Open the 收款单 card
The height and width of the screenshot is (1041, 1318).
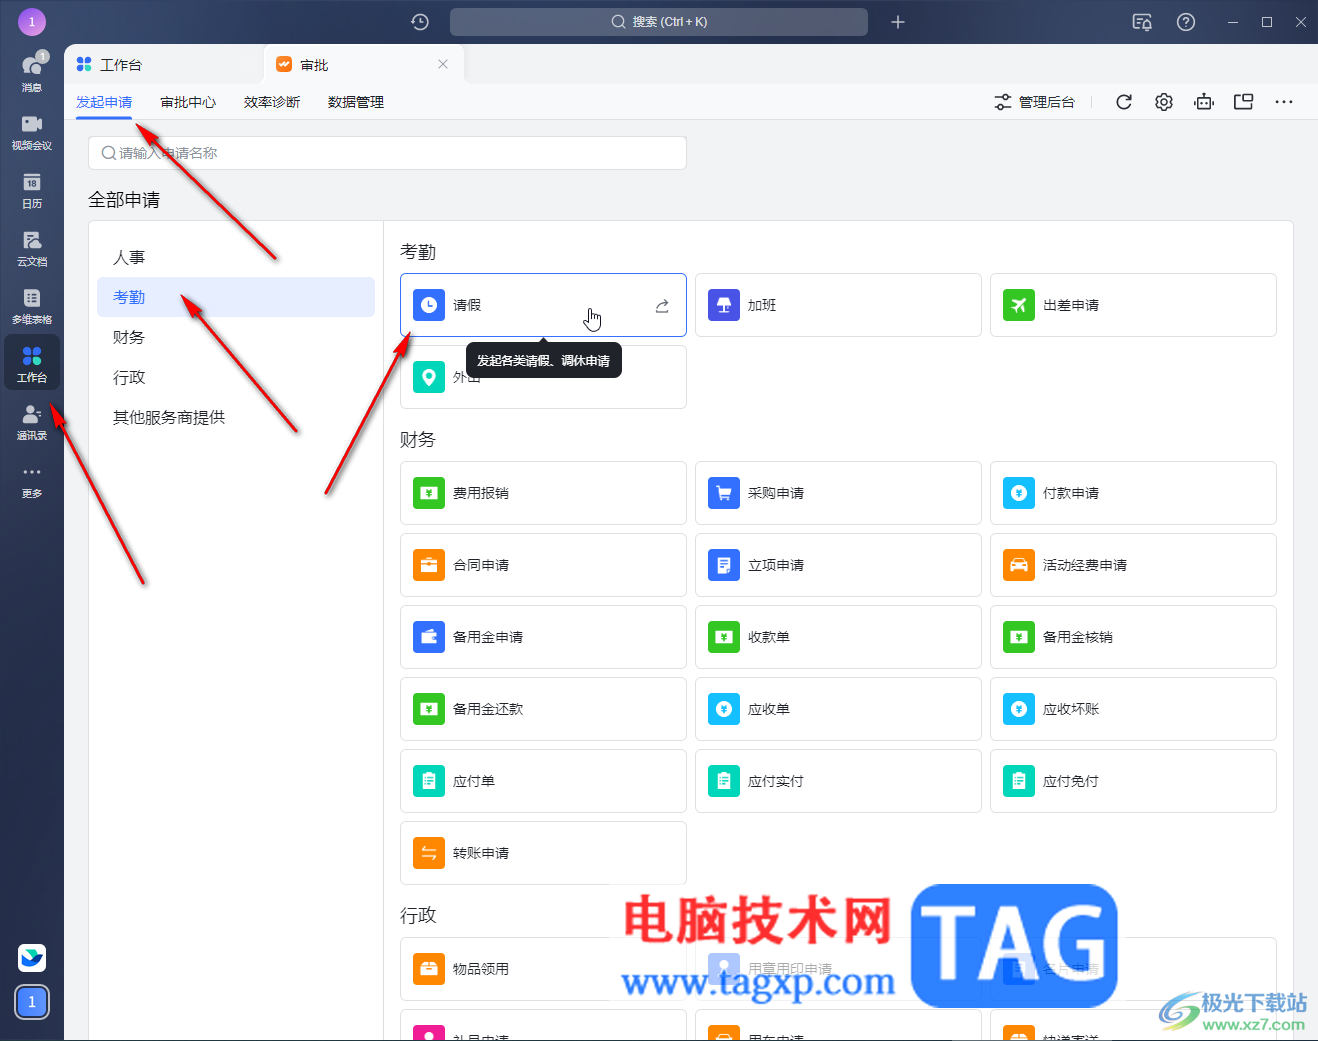coord(838,637)
